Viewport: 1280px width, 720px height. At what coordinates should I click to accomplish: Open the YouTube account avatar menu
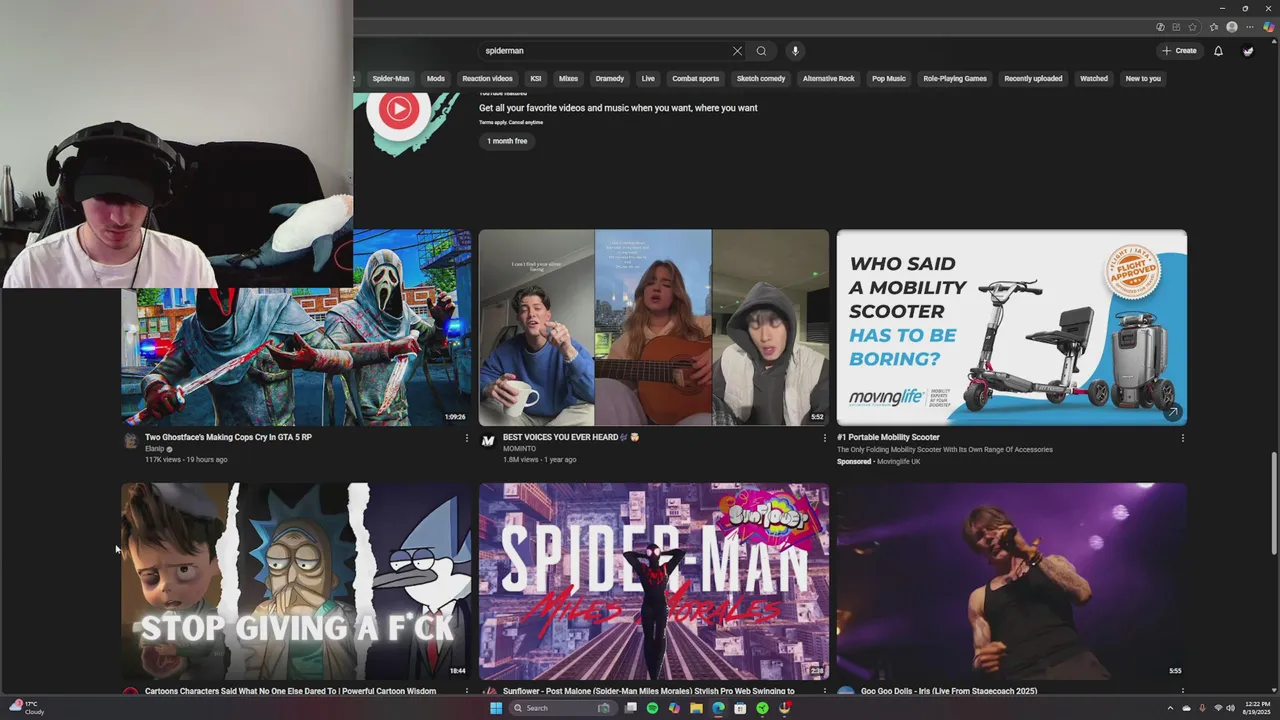click(1248, 51)
